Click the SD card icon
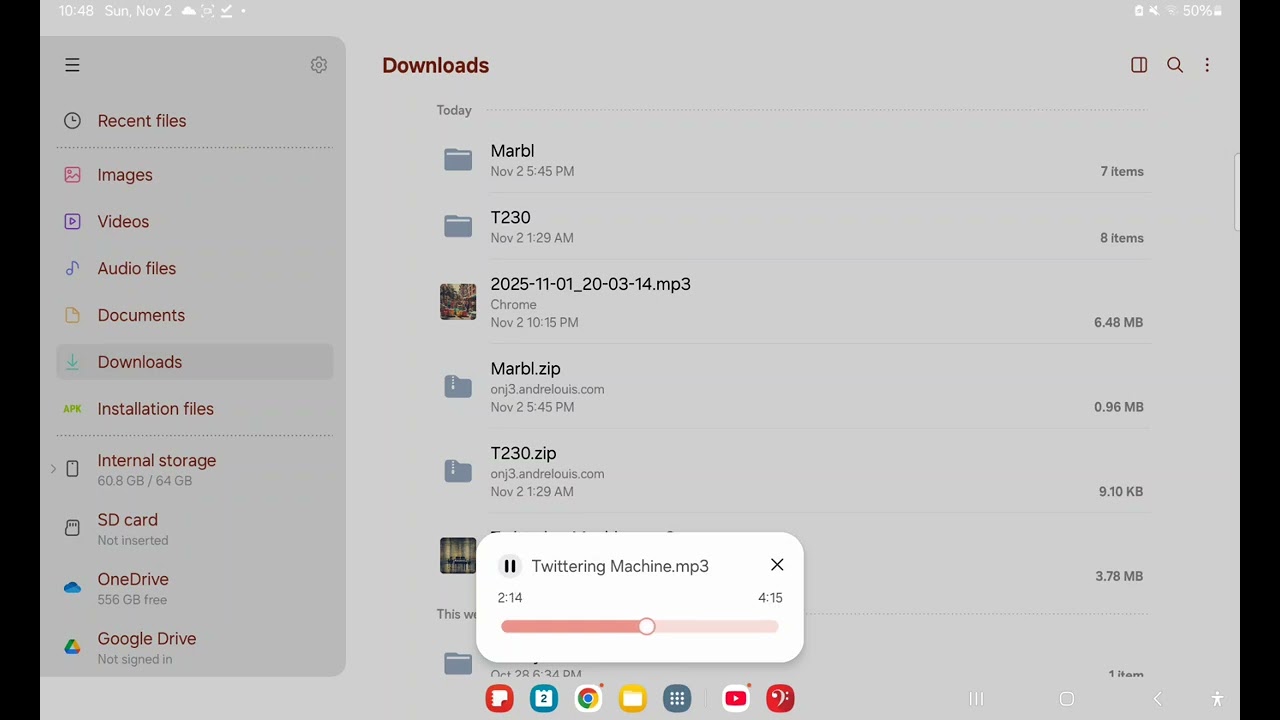Viewport: 1280px width, 720px height. (72, 528)
